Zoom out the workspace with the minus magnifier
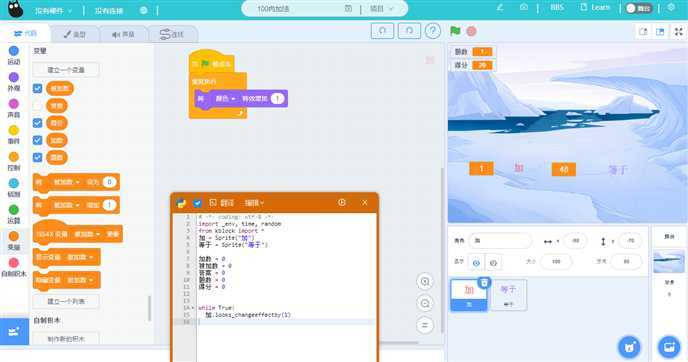Image resolution: width=688 pixels, height=362 pixels. [425, 303]
